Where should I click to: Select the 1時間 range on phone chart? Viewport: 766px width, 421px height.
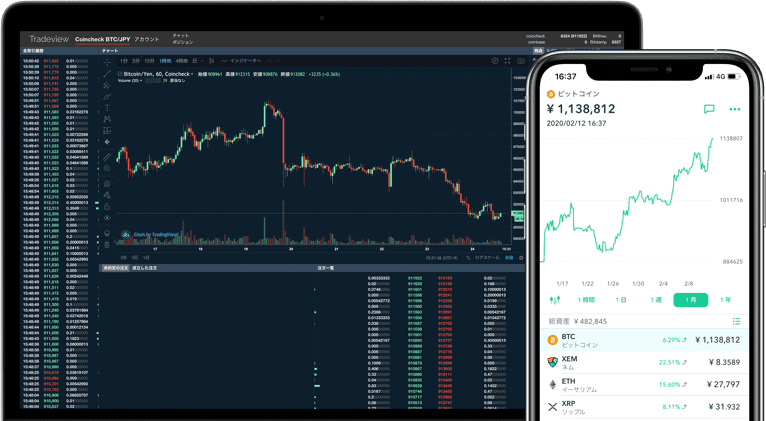point(587,300)
